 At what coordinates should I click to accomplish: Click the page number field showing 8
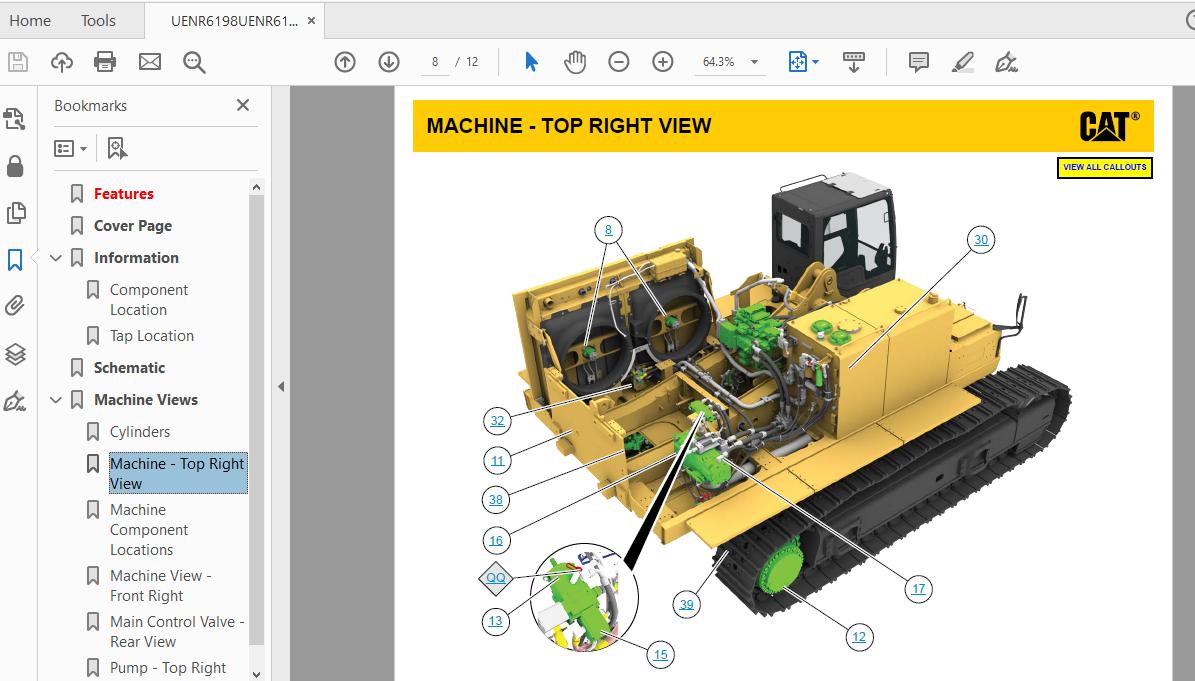[x=434, y=62]
